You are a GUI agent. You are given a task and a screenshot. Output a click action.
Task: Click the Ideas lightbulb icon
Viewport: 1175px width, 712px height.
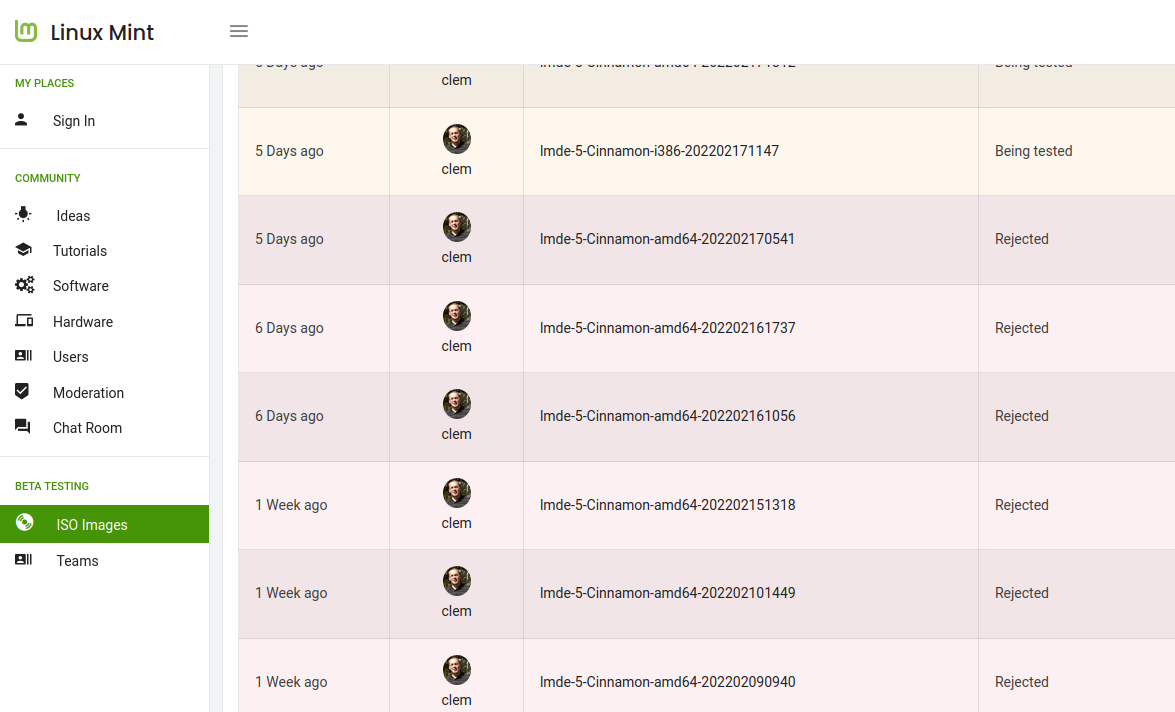23,214
